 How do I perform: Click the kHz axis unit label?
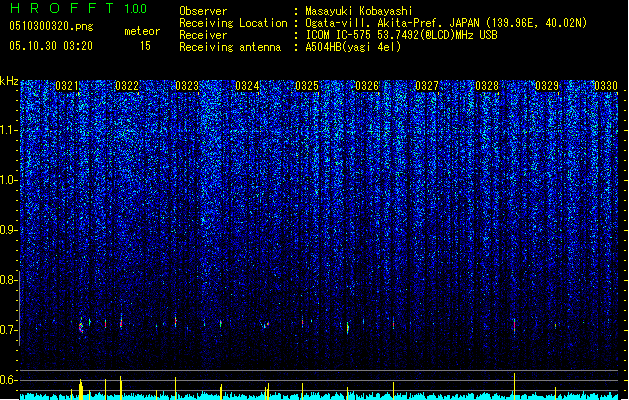click(x=9, y=81)
